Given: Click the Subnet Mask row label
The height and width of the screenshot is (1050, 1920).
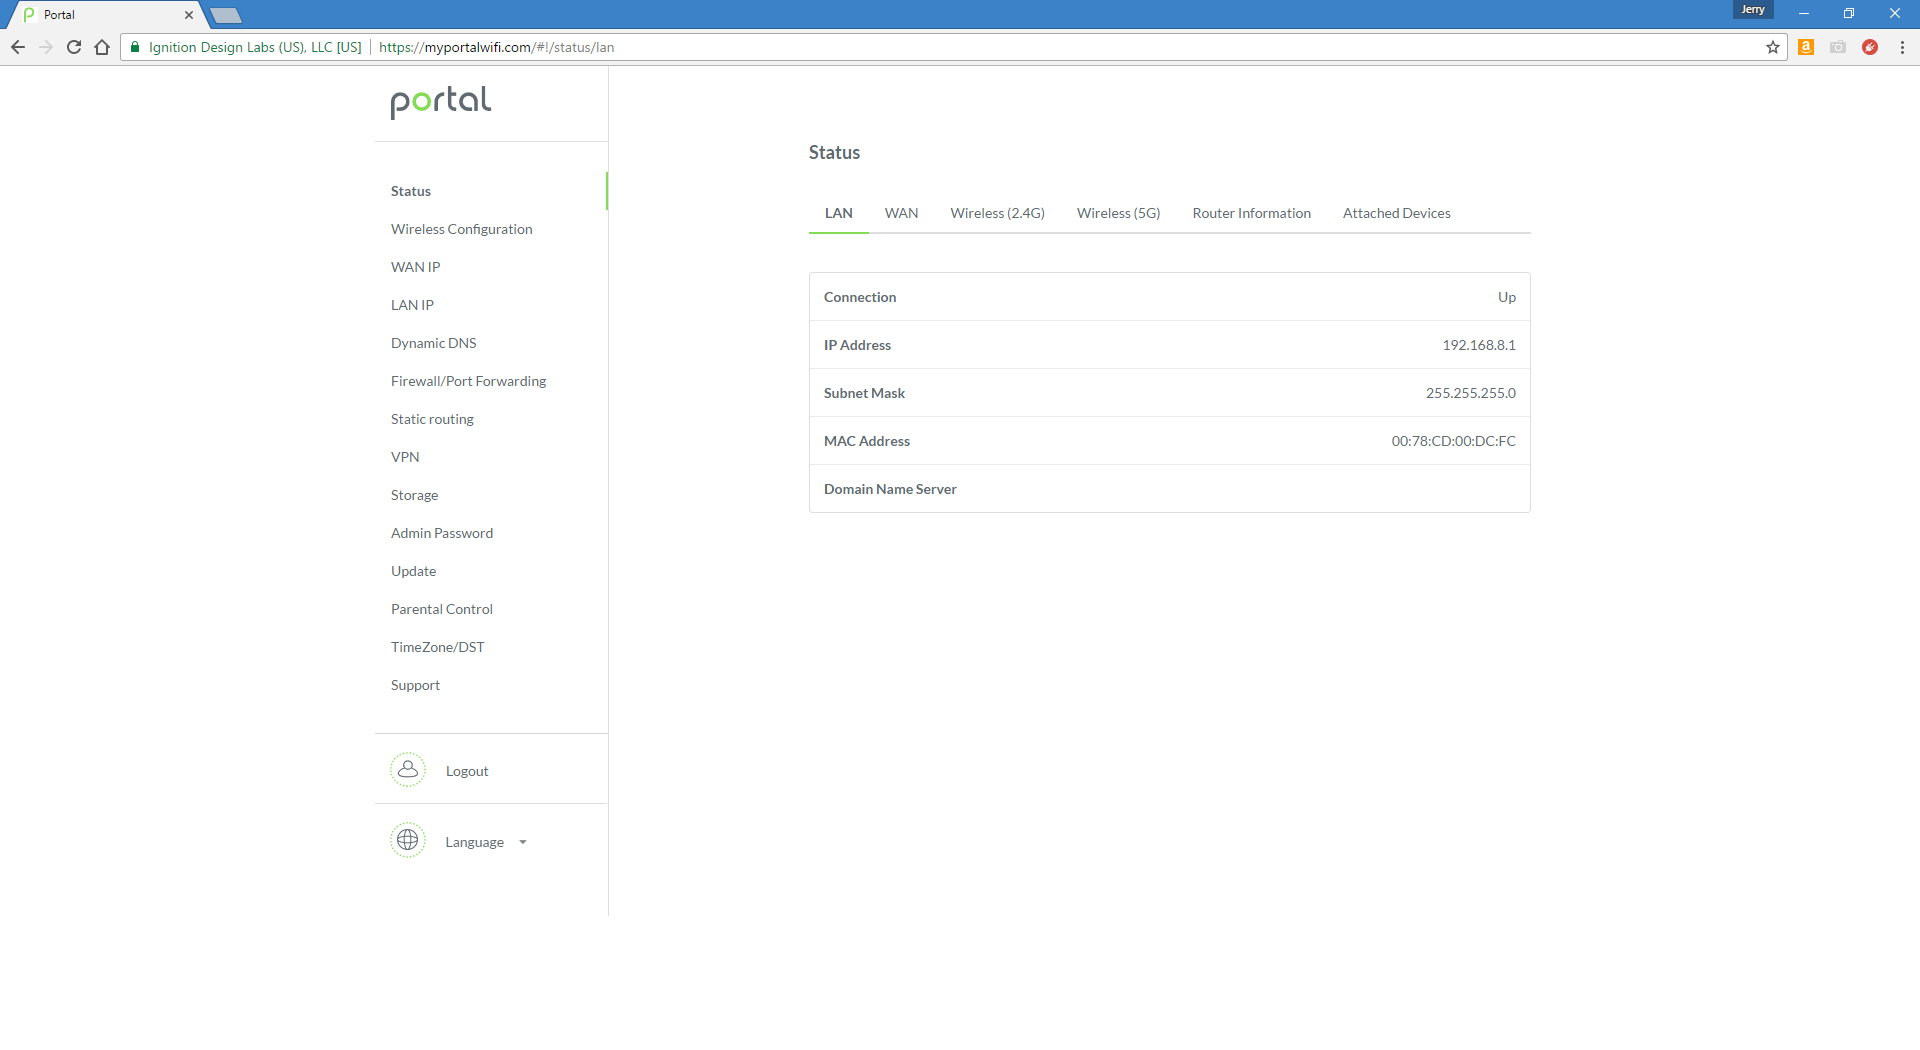Looking at the screenshot, I should point(864,393).
